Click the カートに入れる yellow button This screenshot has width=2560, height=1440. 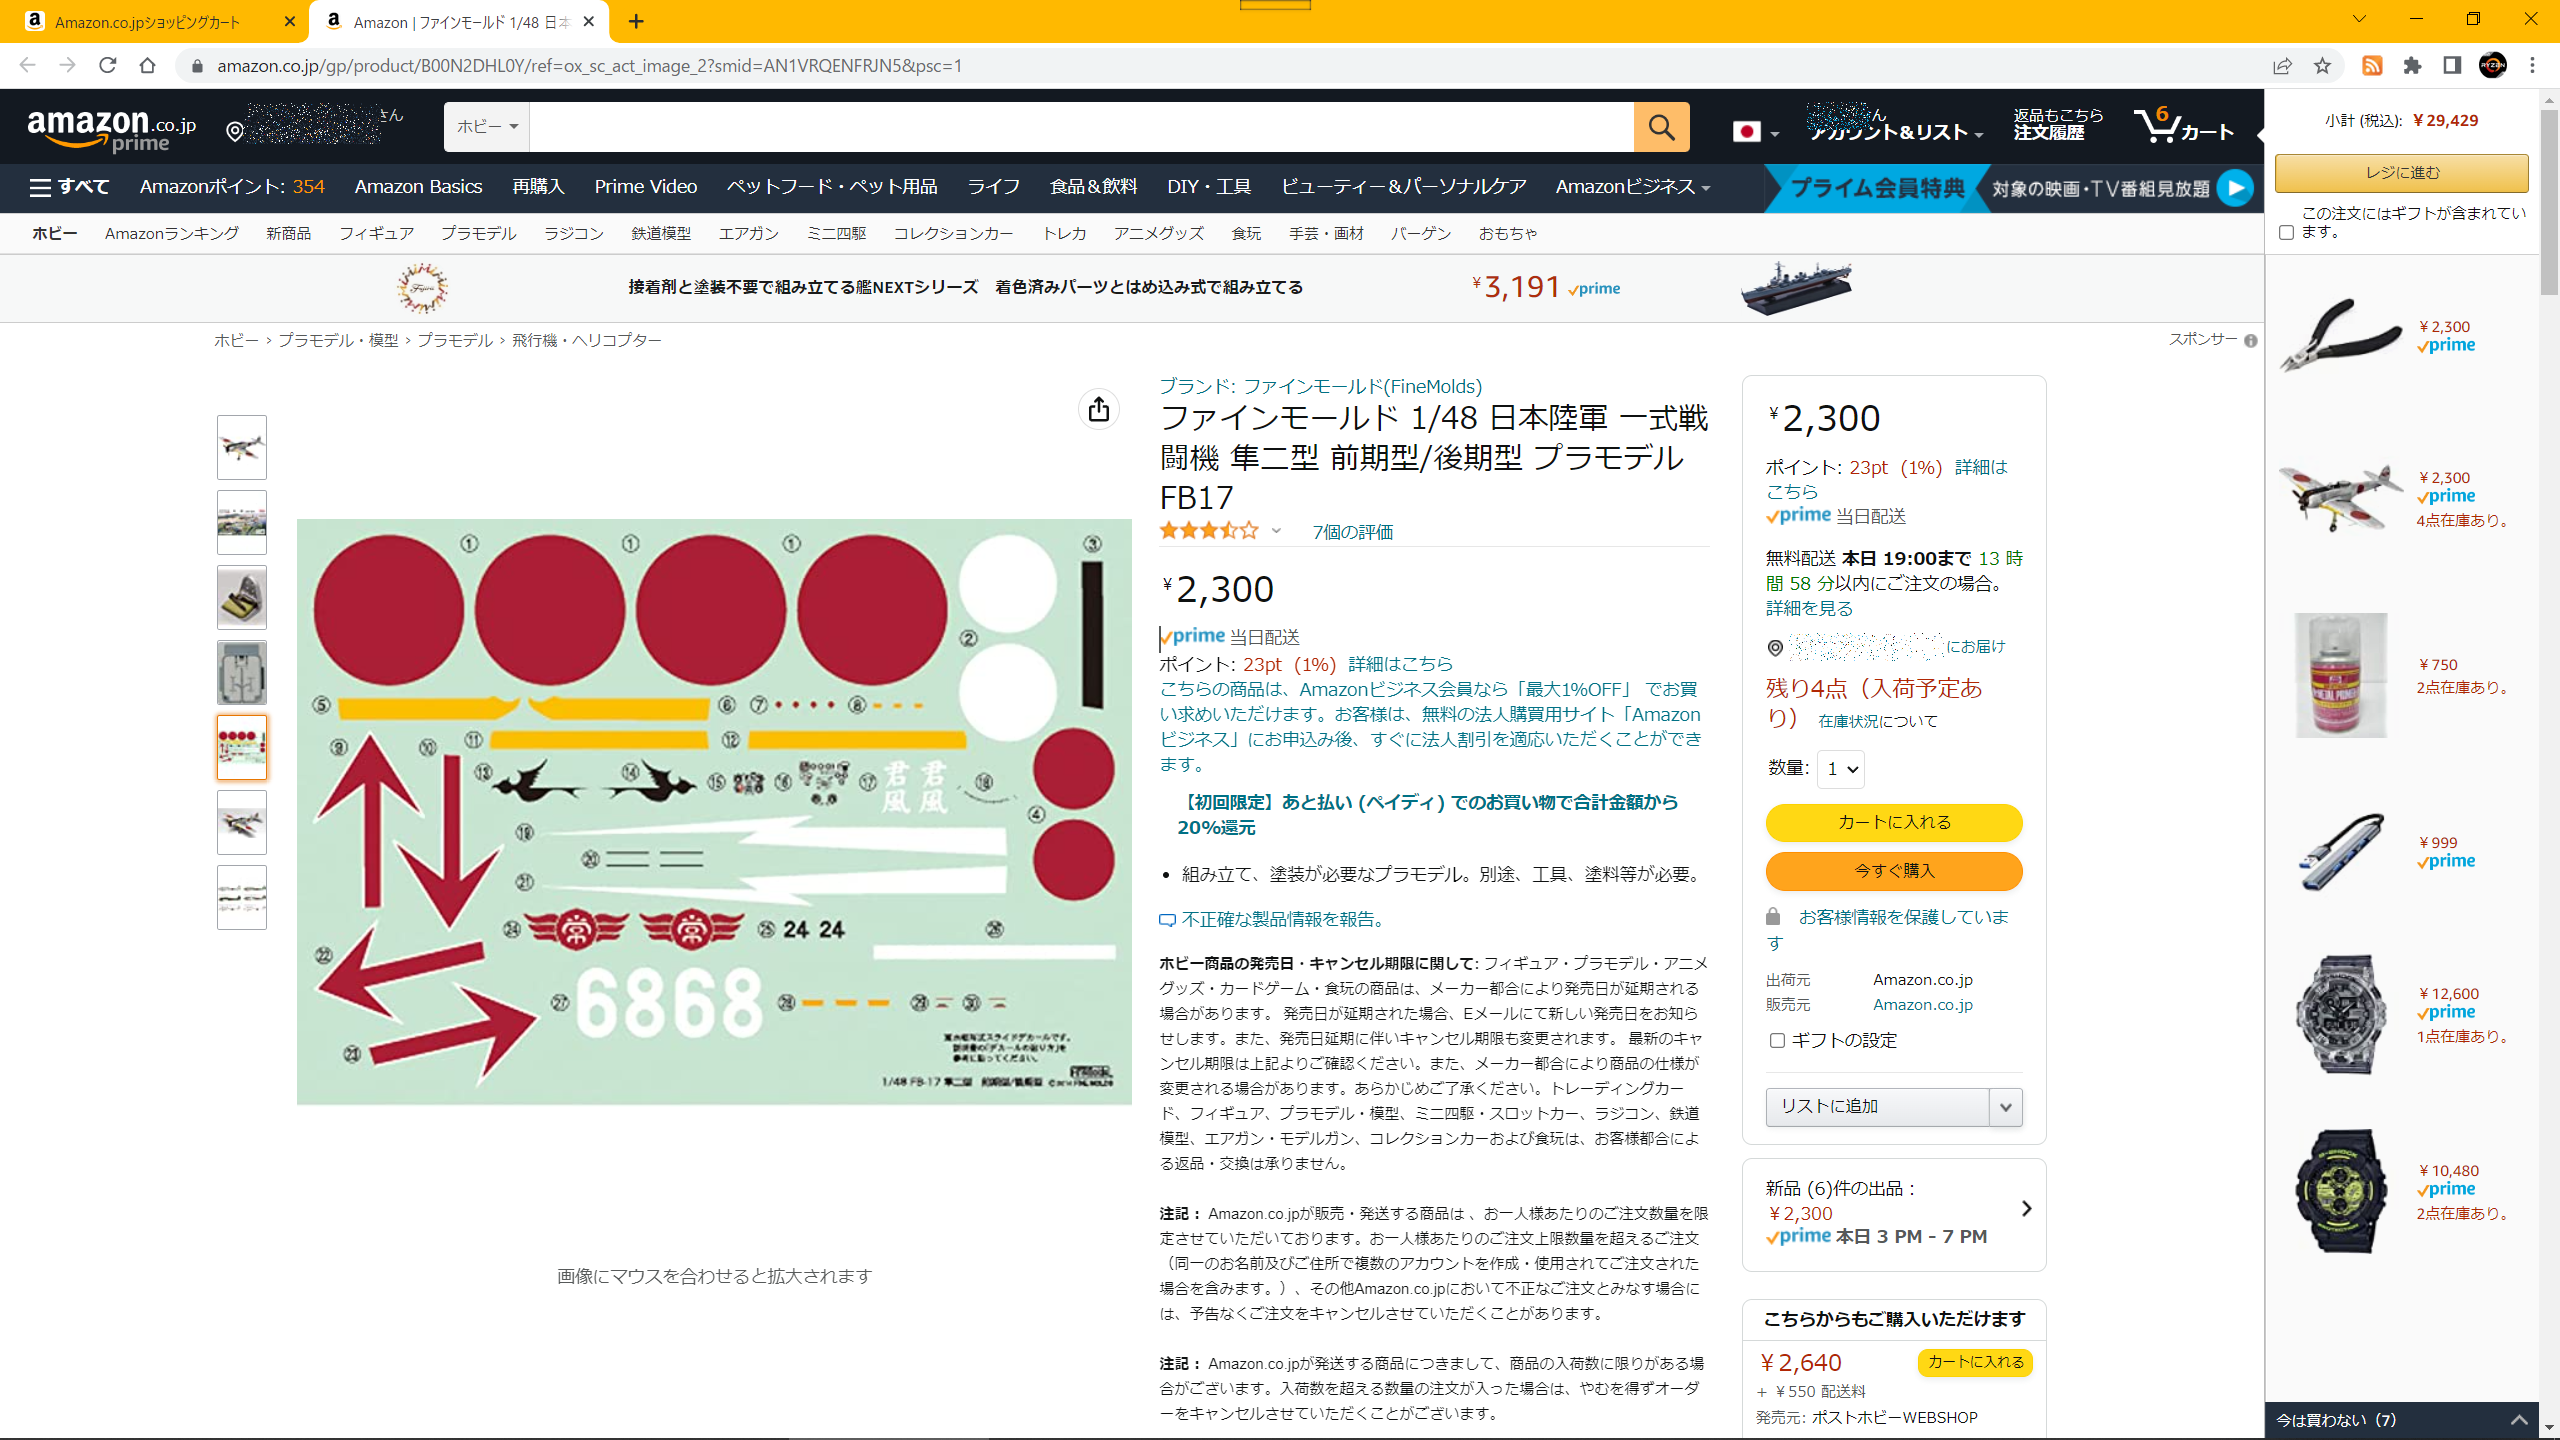(1894, 822)
